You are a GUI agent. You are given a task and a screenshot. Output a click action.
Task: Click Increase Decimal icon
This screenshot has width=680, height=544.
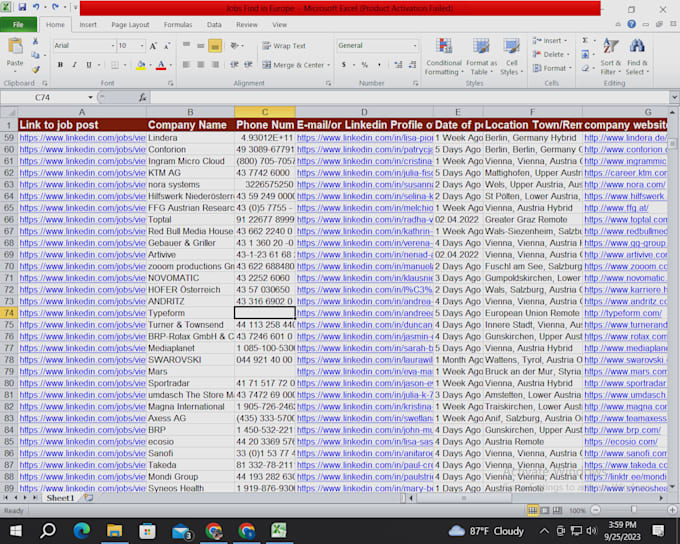click(x=398, y=65)
